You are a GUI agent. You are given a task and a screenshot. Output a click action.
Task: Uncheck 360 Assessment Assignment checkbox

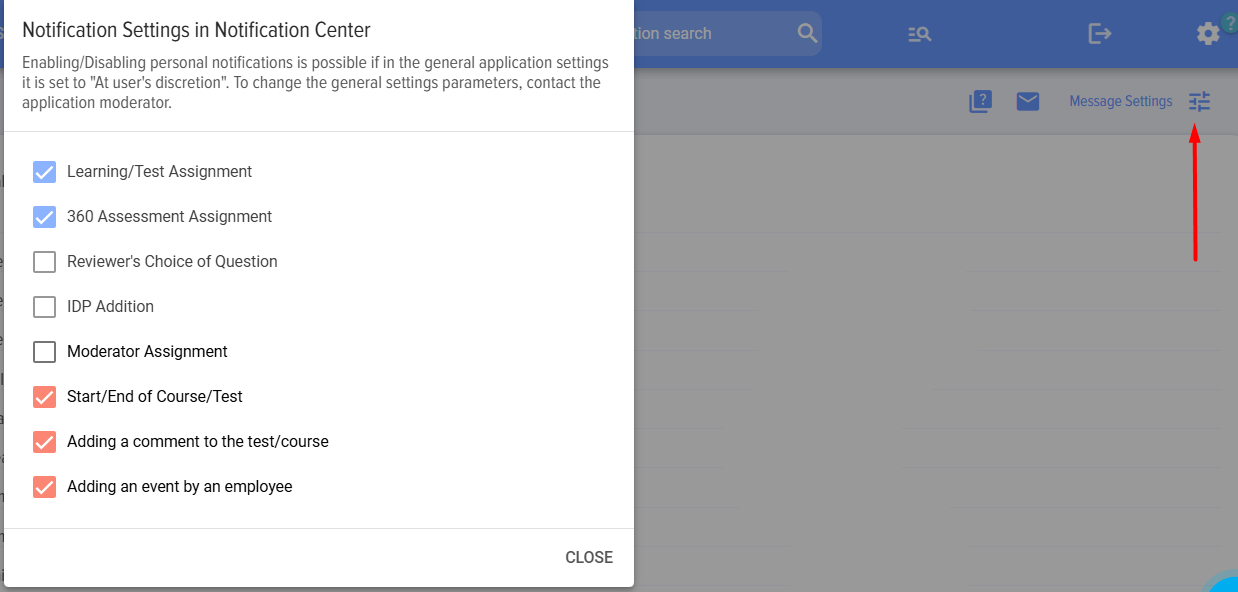(x=44, y=217)
